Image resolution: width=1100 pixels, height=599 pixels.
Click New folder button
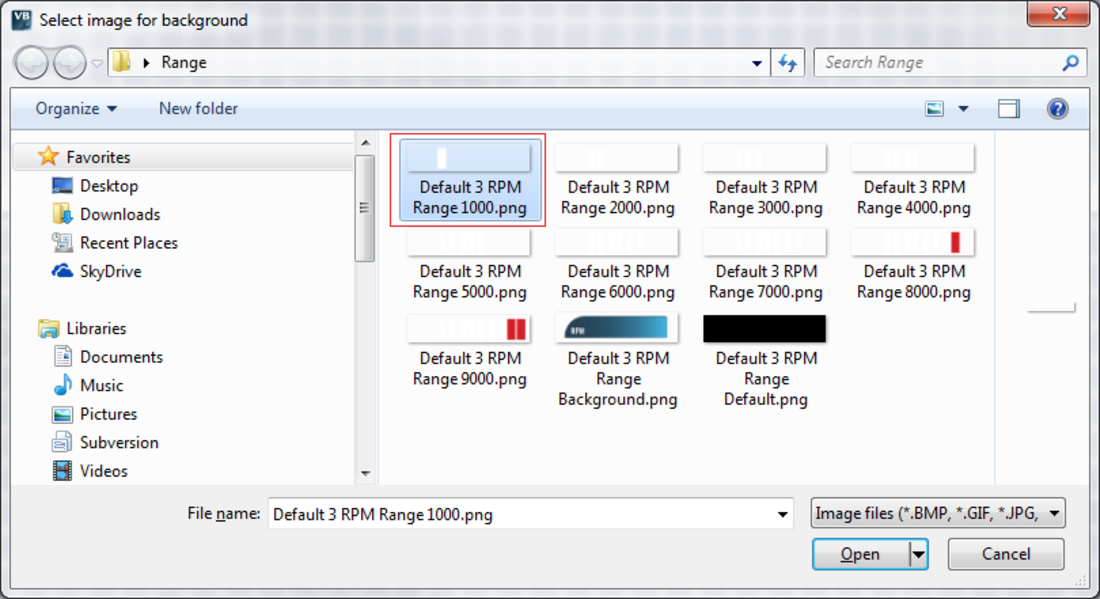point(199,109)
